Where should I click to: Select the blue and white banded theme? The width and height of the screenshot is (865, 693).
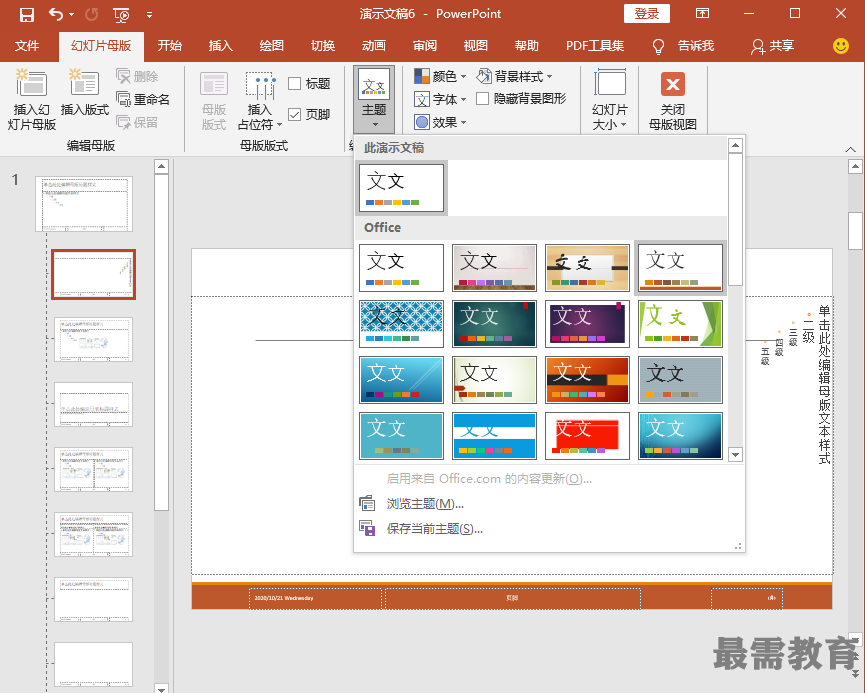click(x=494, y=436)
